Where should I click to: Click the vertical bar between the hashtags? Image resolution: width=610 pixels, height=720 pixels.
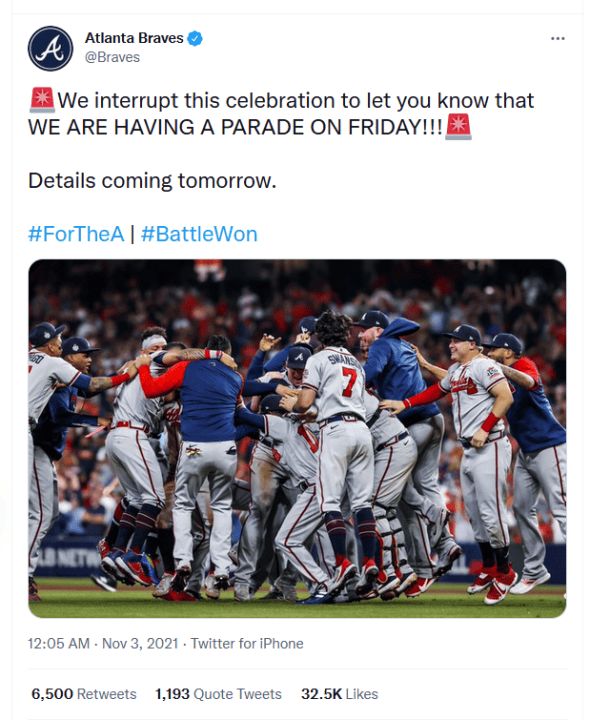pos(132,234)
